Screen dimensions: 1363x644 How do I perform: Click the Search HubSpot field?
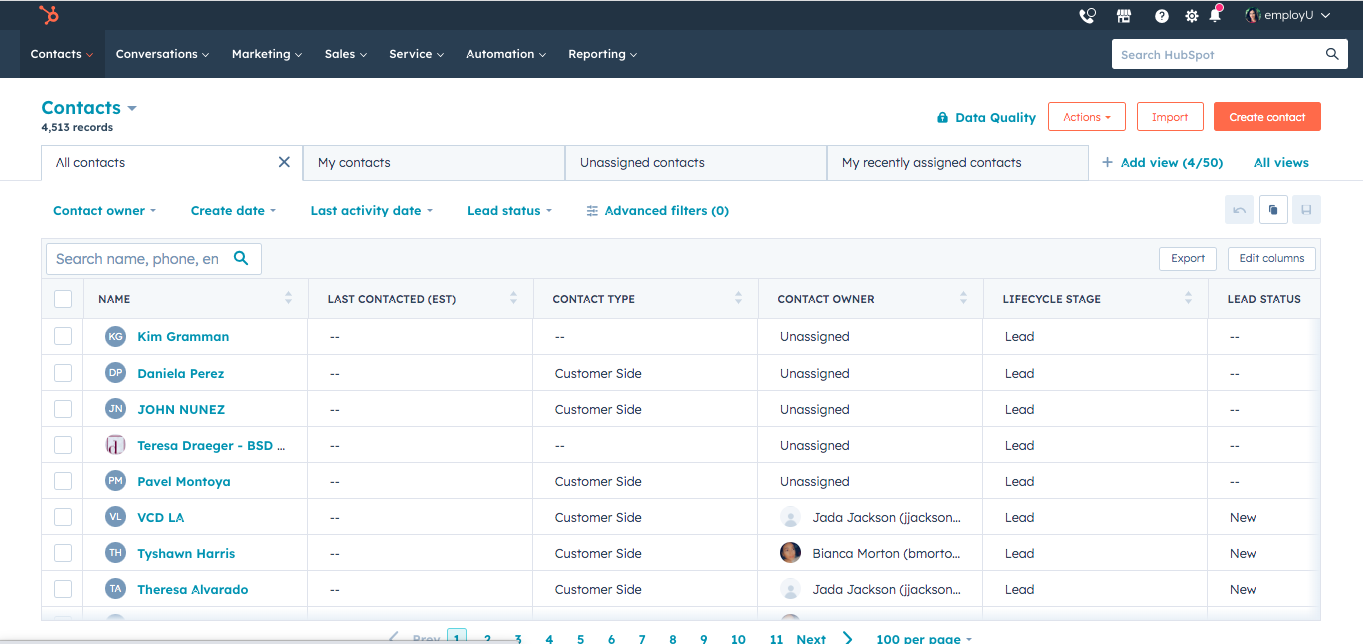pos(1218,55)
